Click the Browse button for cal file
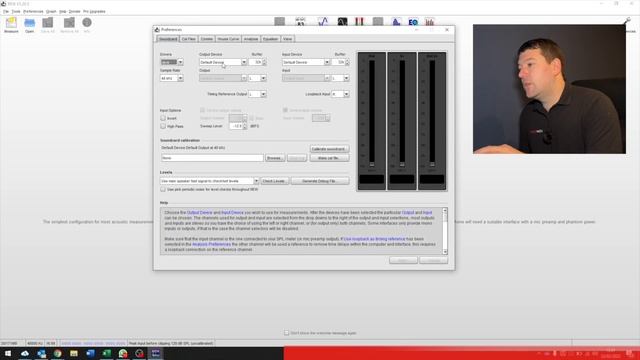This screenshot has width=640, height=360. click(x=275, y=158)
